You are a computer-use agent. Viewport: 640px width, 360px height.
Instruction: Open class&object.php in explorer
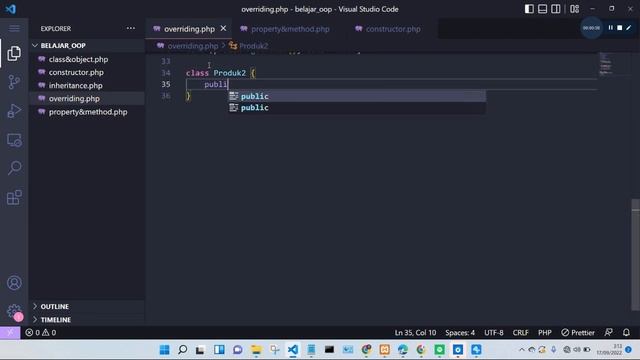(87, 59)
